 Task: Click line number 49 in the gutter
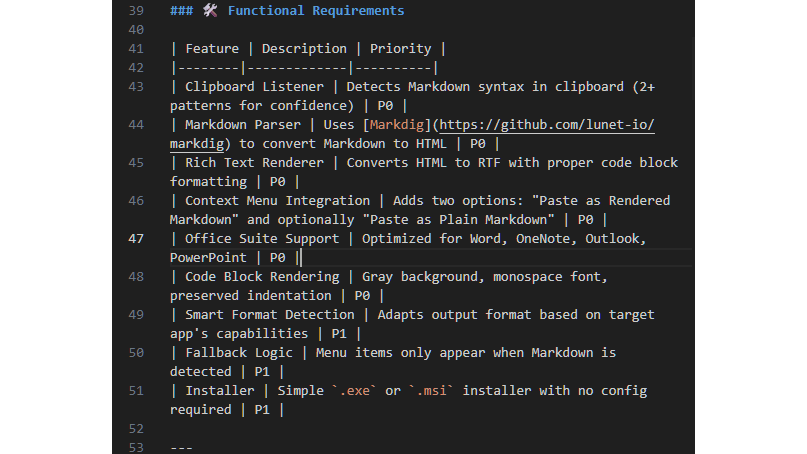[x=137, y=315]
